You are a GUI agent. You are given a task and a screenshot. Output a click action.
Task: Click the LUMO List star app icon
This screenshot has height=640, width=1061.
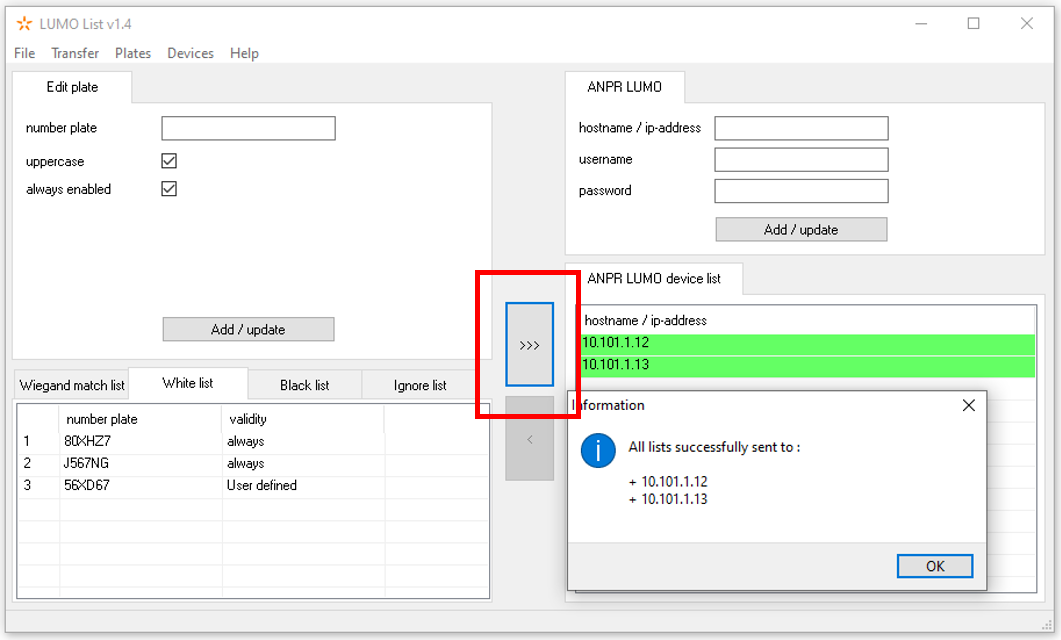[x=24, y=24]
